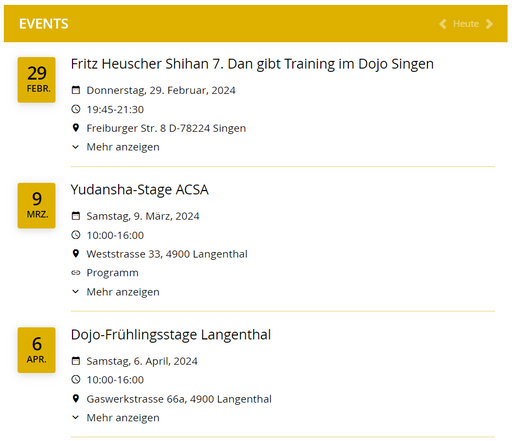Click clock icon in Dojo-Frühlingsstage event

click(76, 379)
